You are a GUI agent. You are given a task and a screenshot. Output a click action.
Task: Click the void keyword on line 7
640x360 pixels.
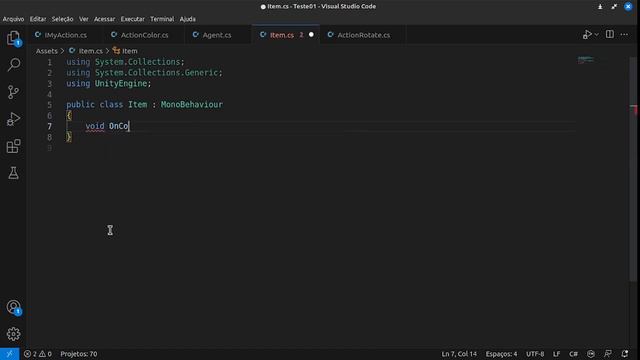95,126
